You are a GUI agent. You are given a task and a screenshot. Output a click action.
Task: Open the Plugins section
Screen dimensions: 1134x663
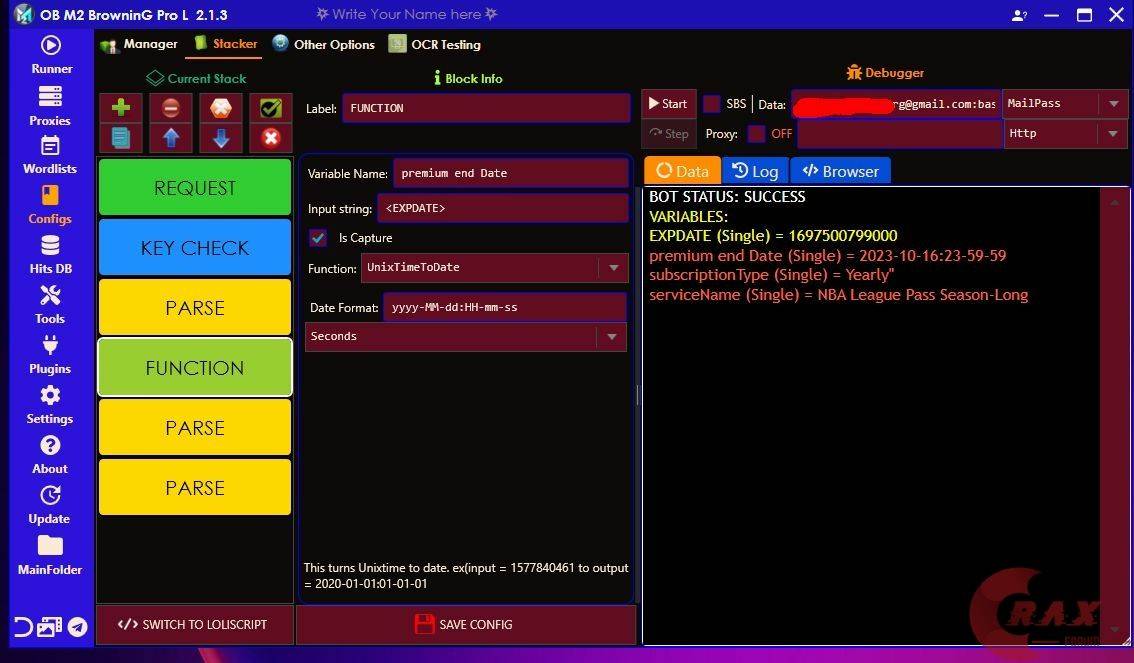tap(50, 354)
